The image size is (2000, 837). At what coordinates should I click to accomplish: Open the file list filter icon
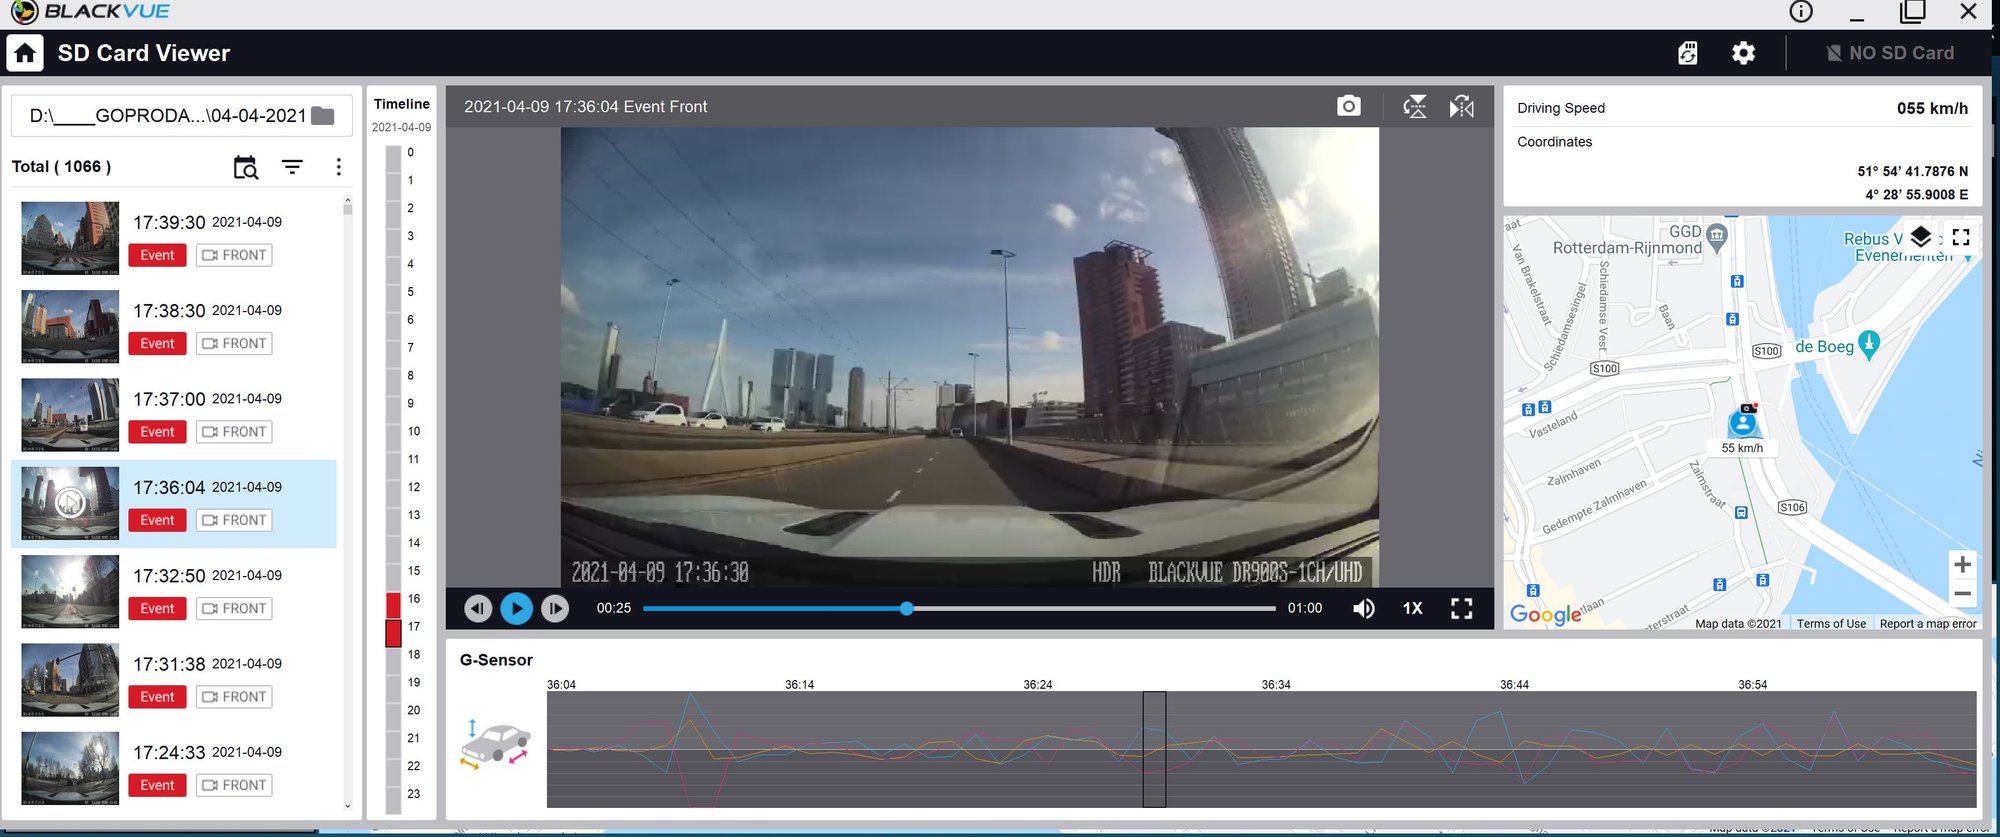292,167
